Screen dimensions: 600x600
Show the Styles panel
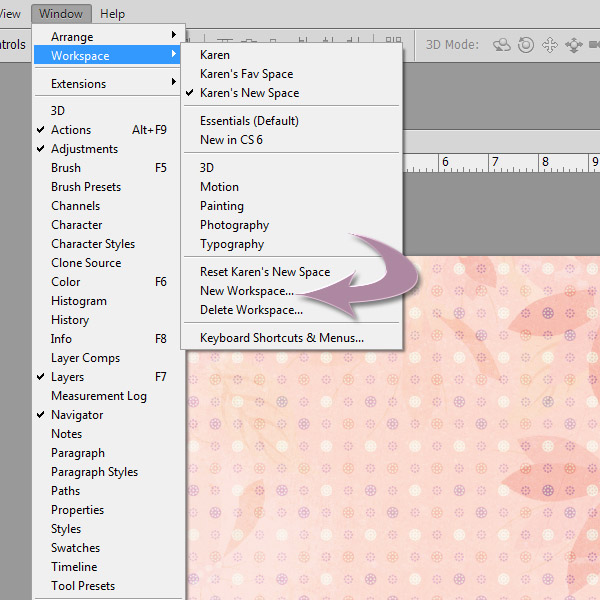[x=107, y=529]
